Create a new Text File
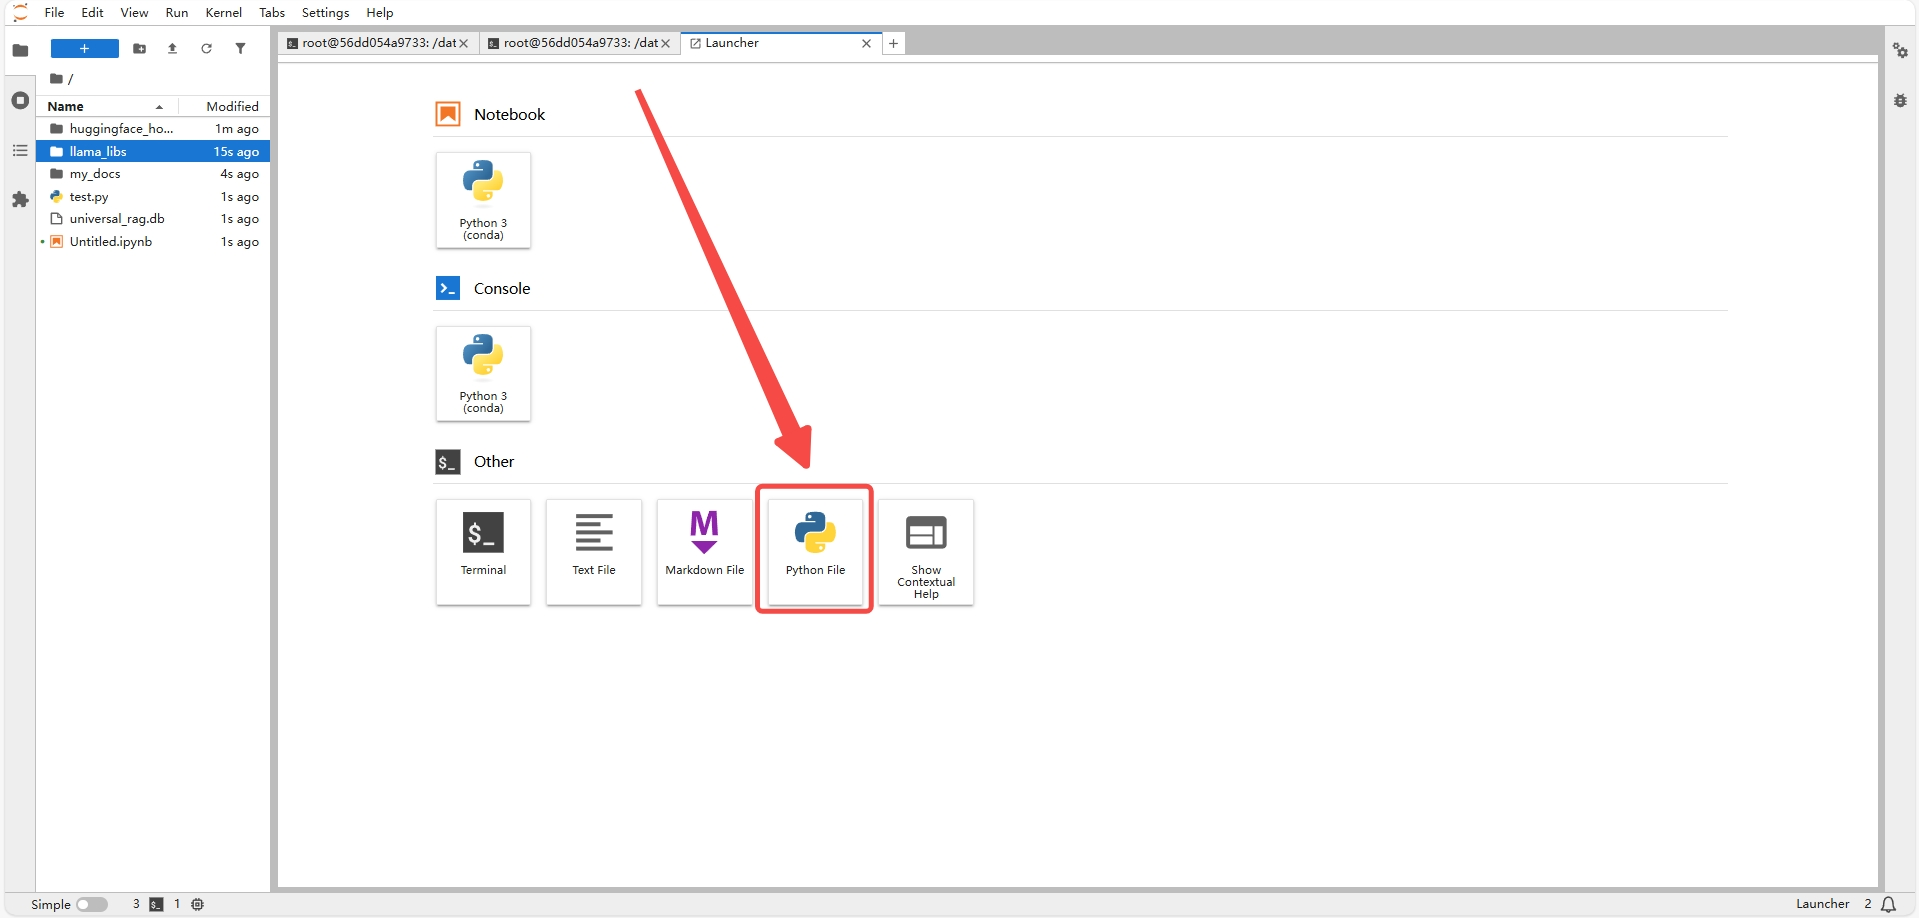 pyautogui.click(x=594, y=551)
